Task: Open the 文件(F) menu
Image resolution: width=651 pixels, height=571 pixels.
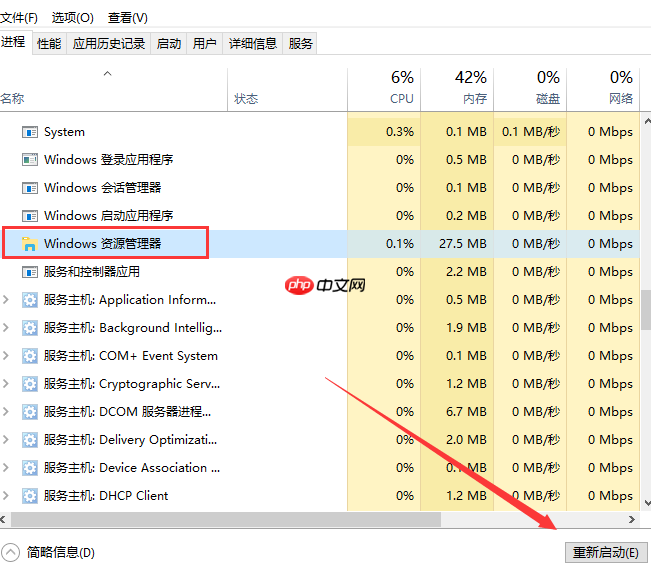Action: [19, 18]
